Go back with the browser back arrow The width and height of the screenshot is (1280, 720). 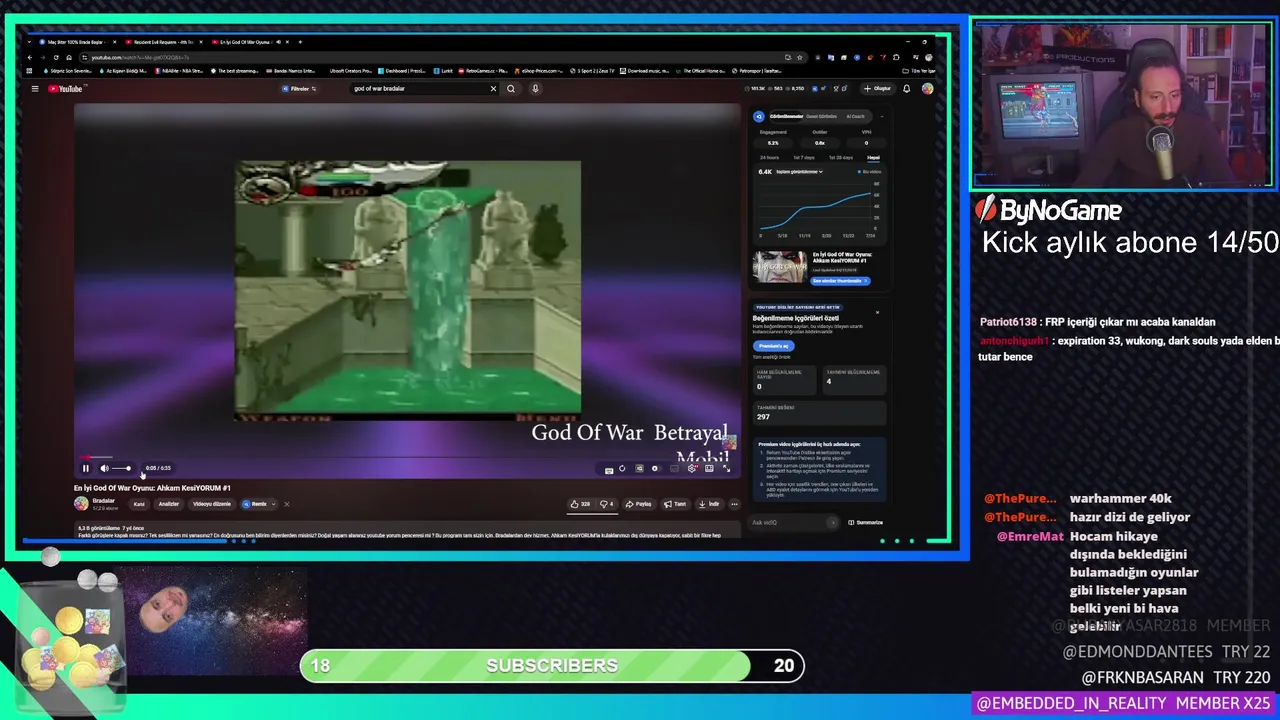30,57
